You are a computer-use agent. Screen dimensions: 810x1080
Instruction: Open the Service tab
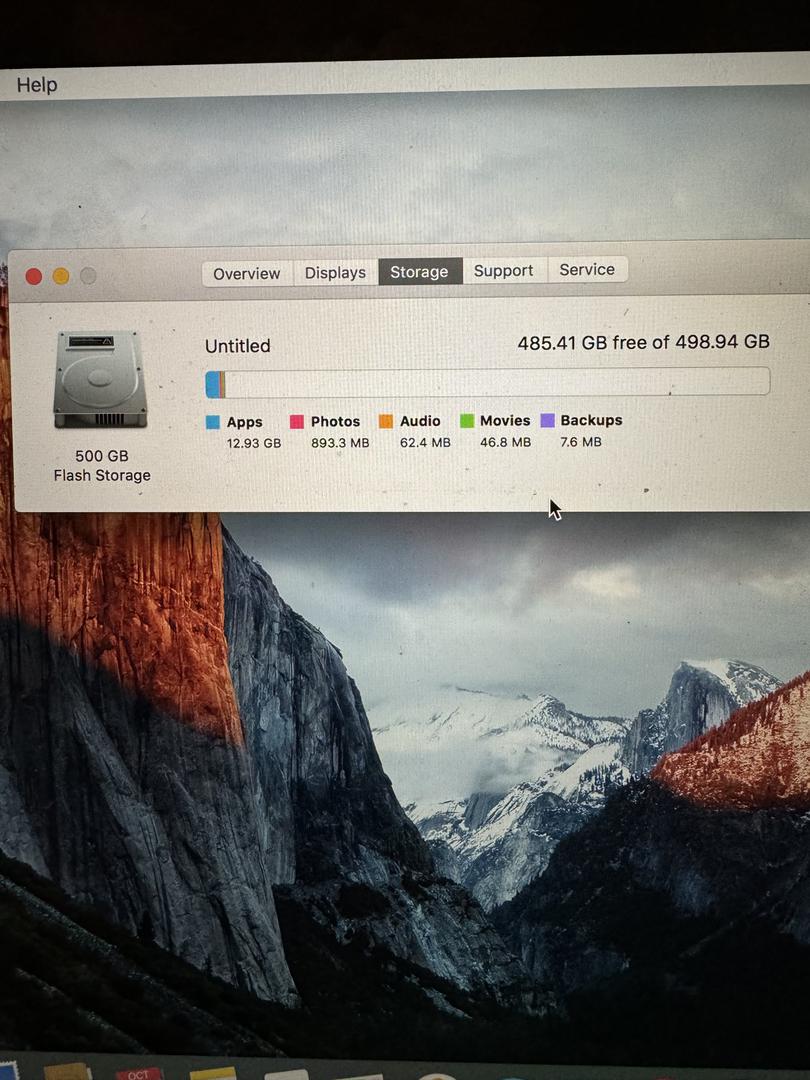587,269
